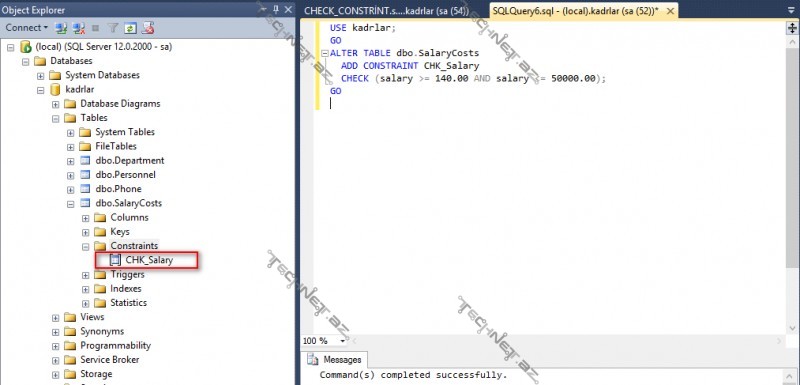This screenshot has height=385, width=800.
Task: Switch to the CHECK_CONSTRINT.sql tab
Action: (386, 11)
